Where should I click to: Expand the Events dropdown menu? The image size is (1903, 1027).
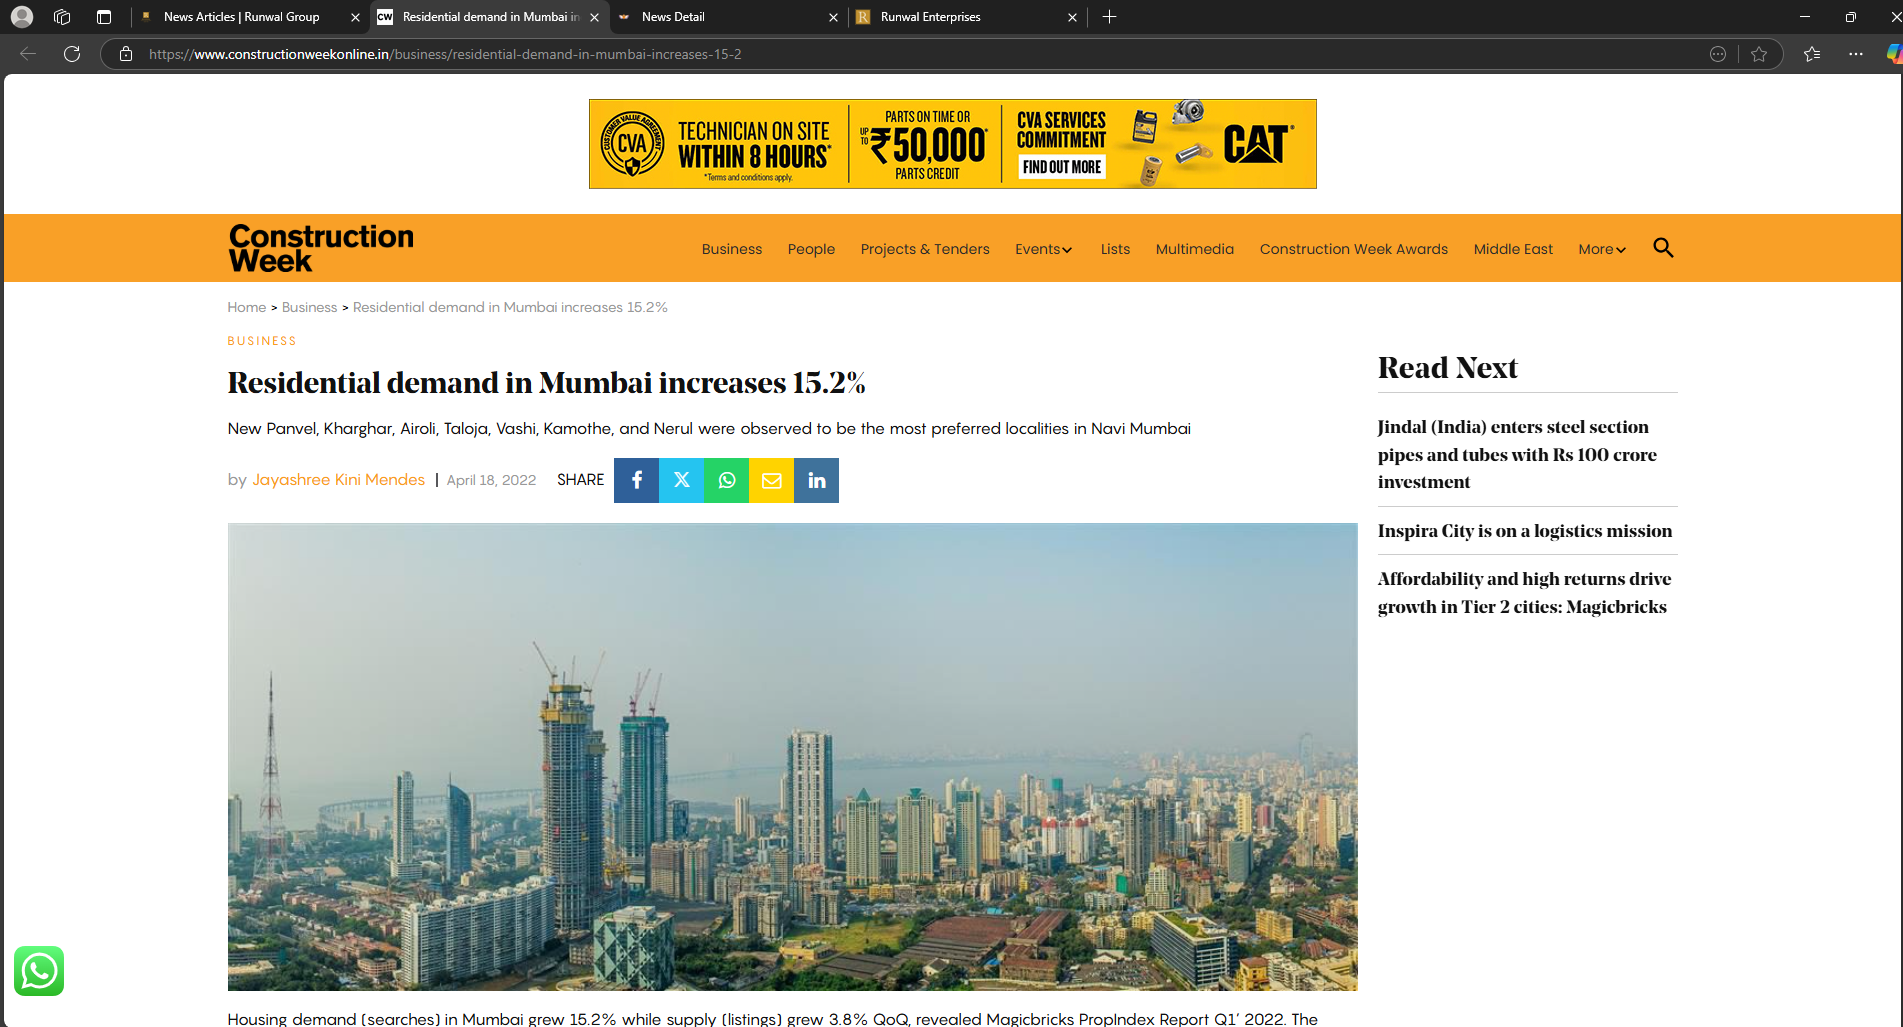click(1043, 249)
